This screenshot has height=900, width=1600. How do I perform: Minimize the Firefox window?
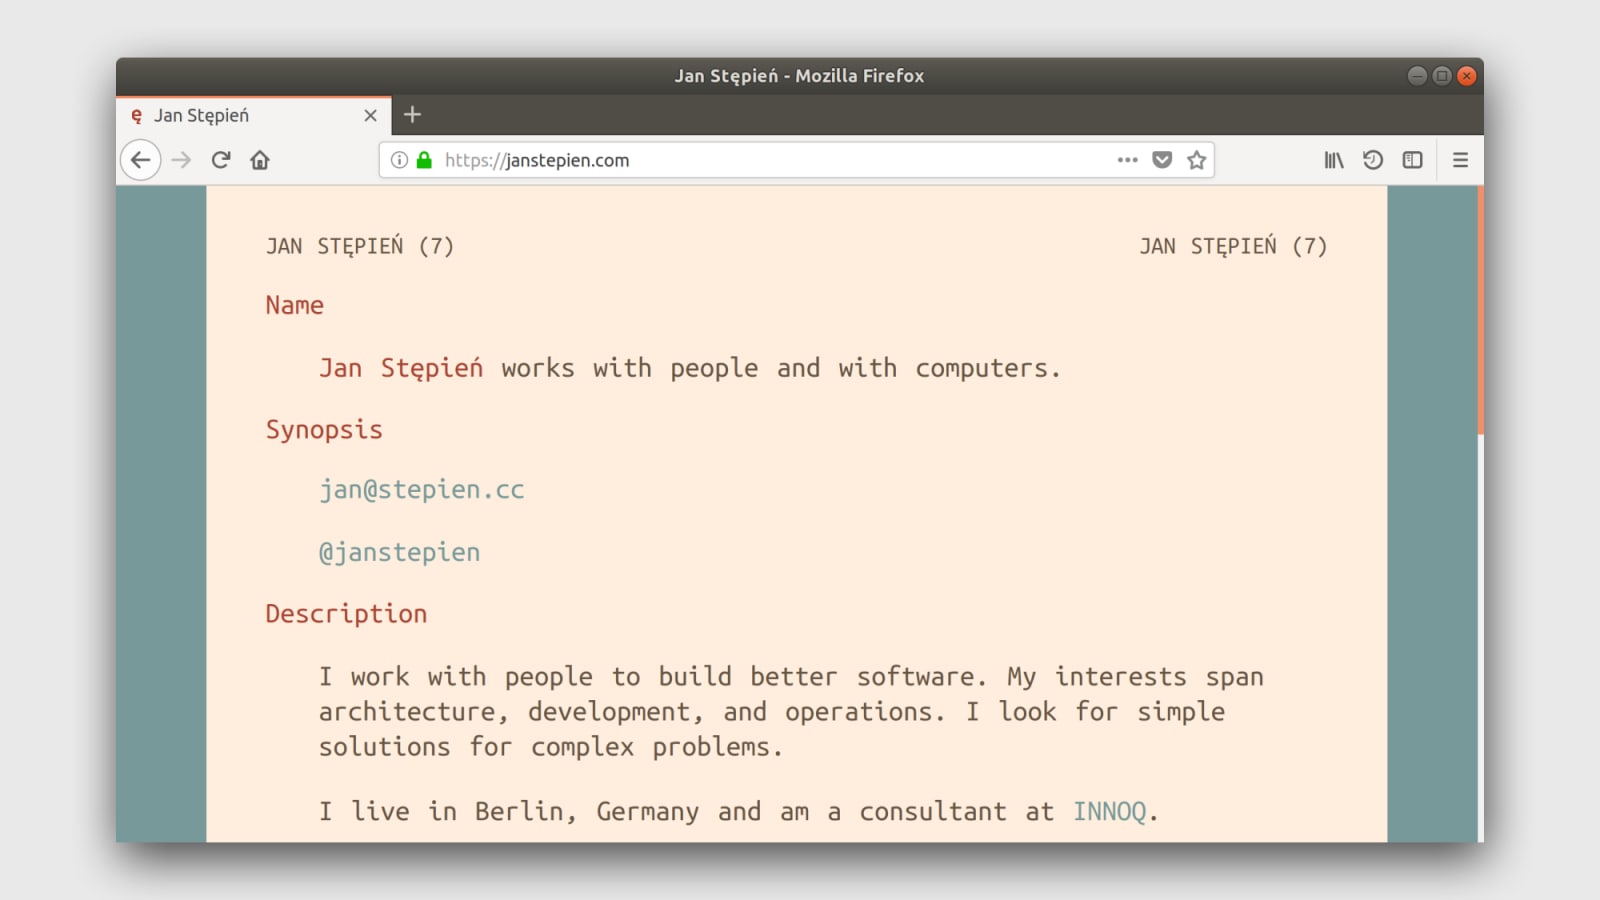click(x=1417, y=76)
